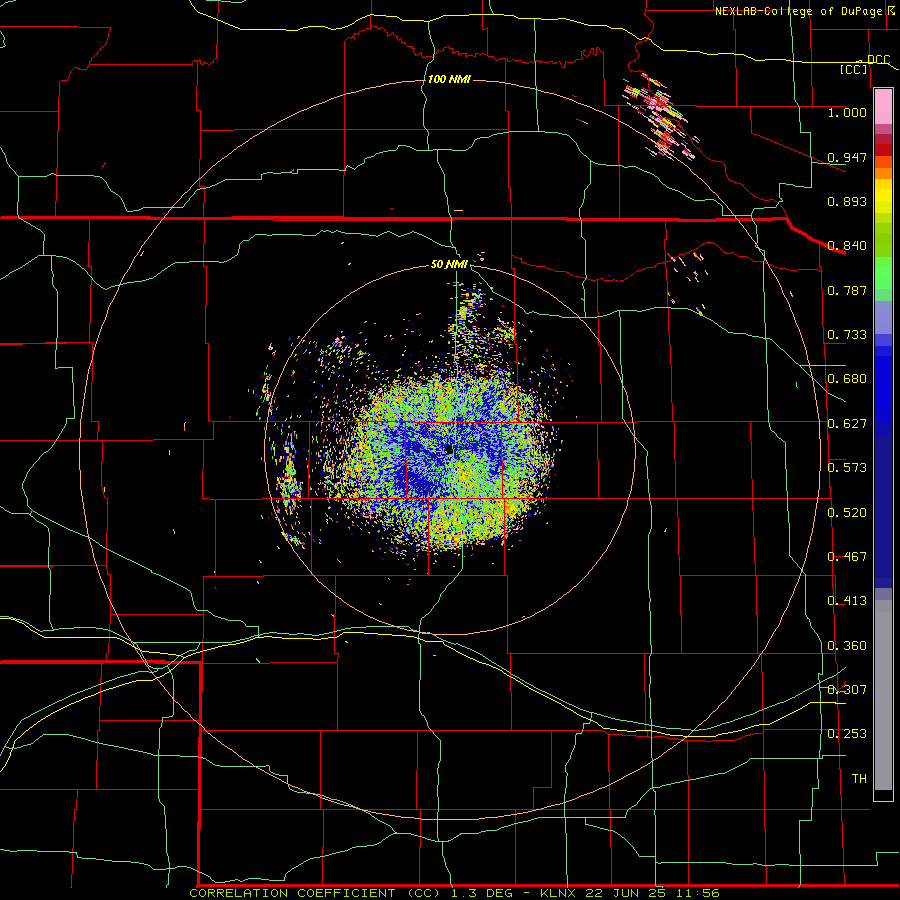Image resolution: width=900 pixels, height=900 pixels.
Task: Click the 0.307 scale value
Action: click(847, 689)
